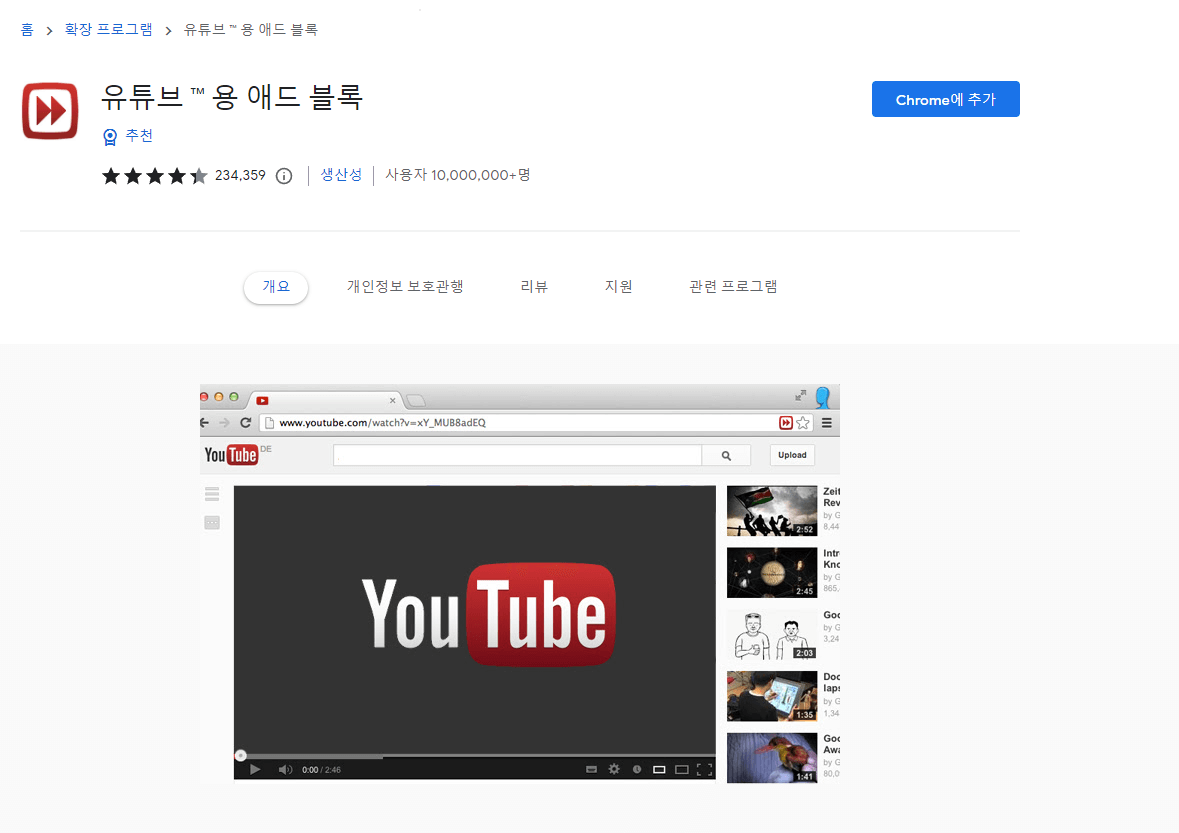
Task: Mute the video by clicking the speaker icon
Action: (x=284, y=769)
